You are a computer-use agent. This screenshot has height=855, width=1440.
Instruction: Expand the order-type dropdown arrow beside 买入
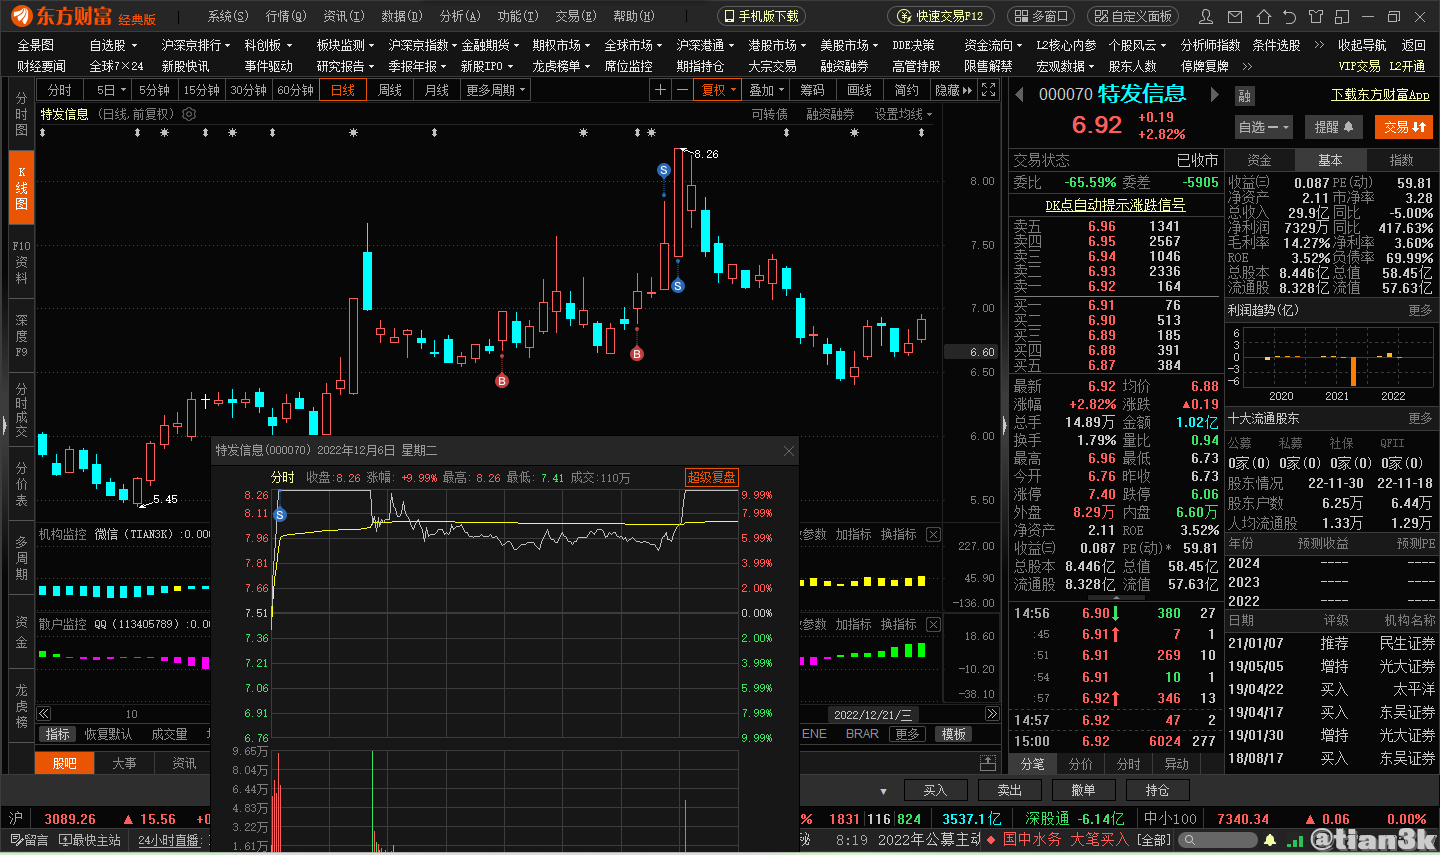pyautogui.click(x=883, y=791)
